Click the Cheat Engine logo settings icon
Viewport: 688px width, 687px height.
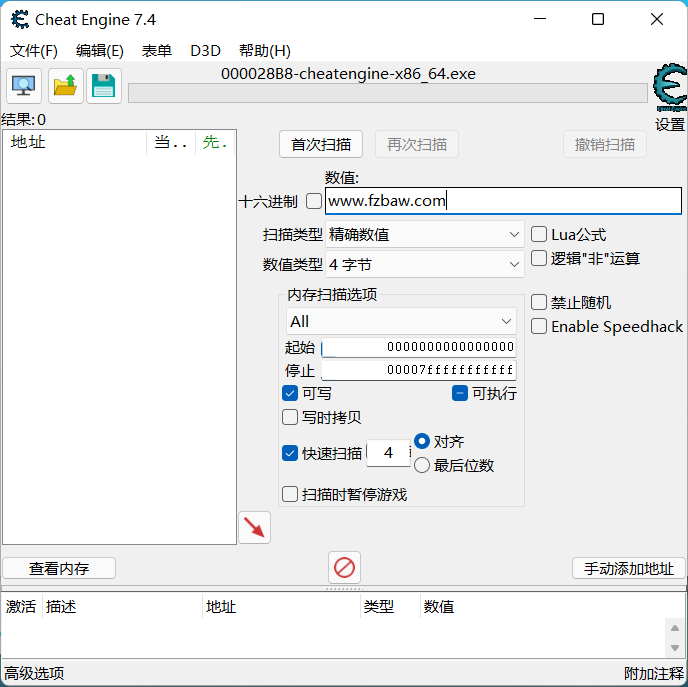tap(669, 88)
